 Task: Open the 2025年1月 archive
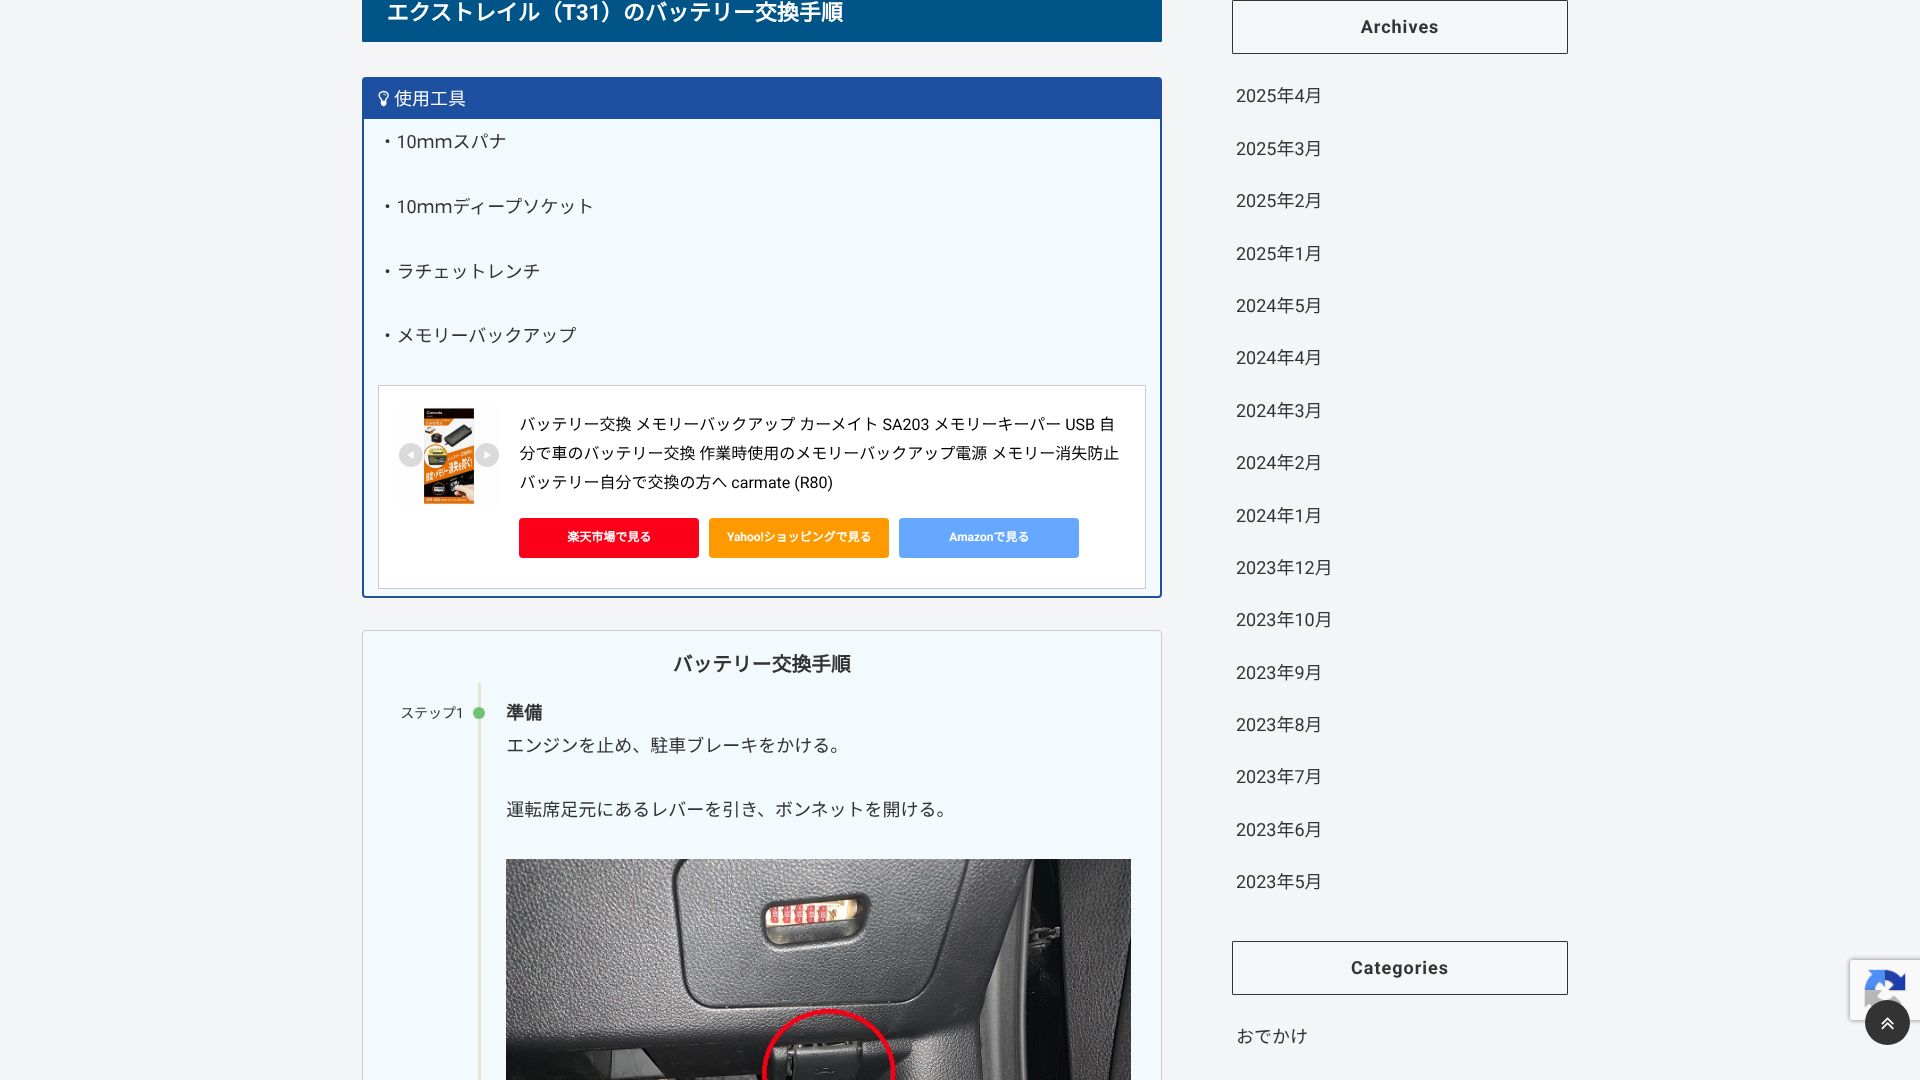tap(1278, 254)
